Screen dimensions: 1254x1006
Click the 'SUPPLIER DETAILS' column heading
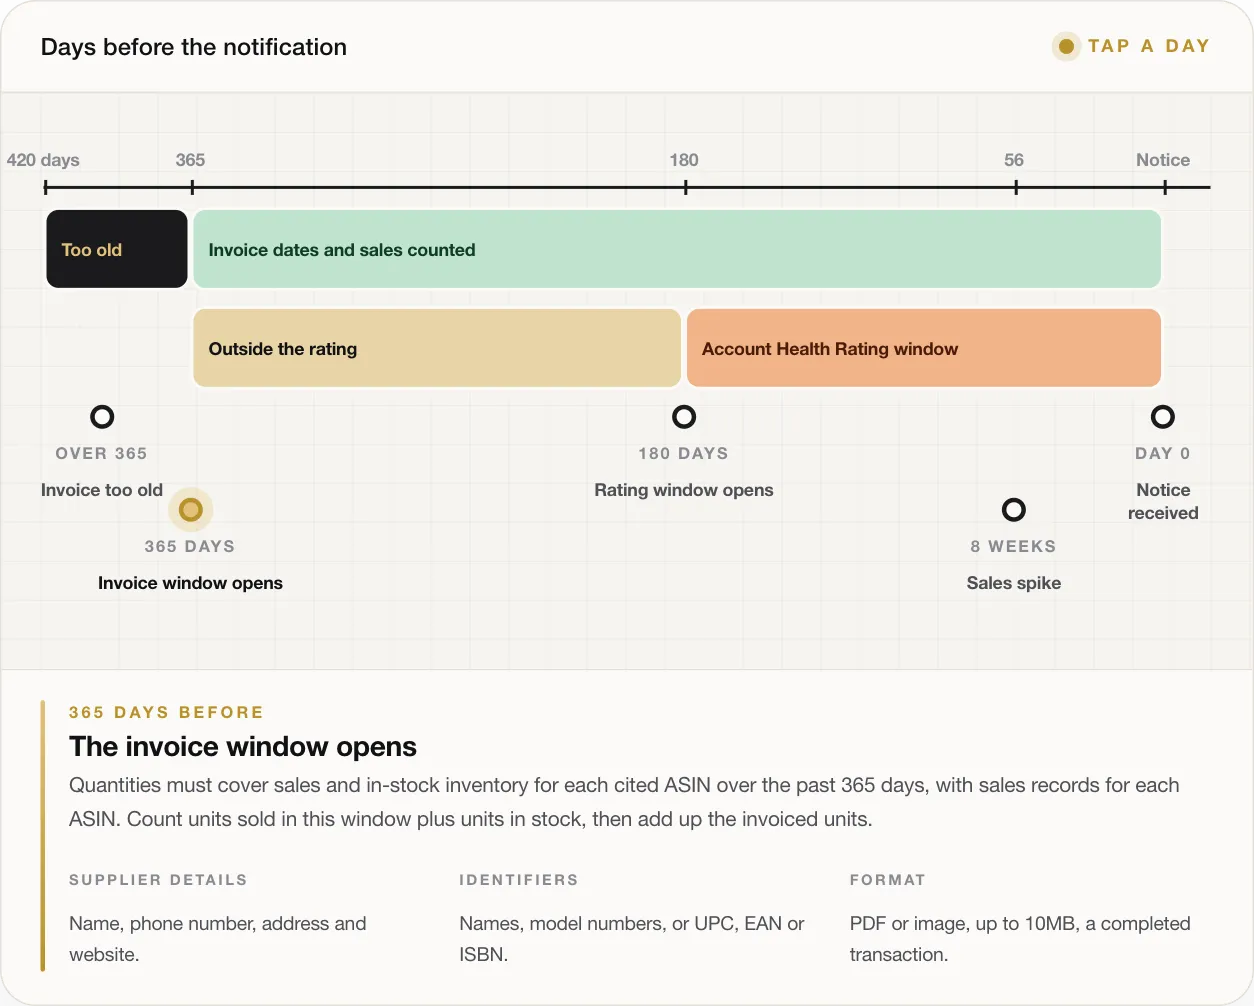[158, 880]
